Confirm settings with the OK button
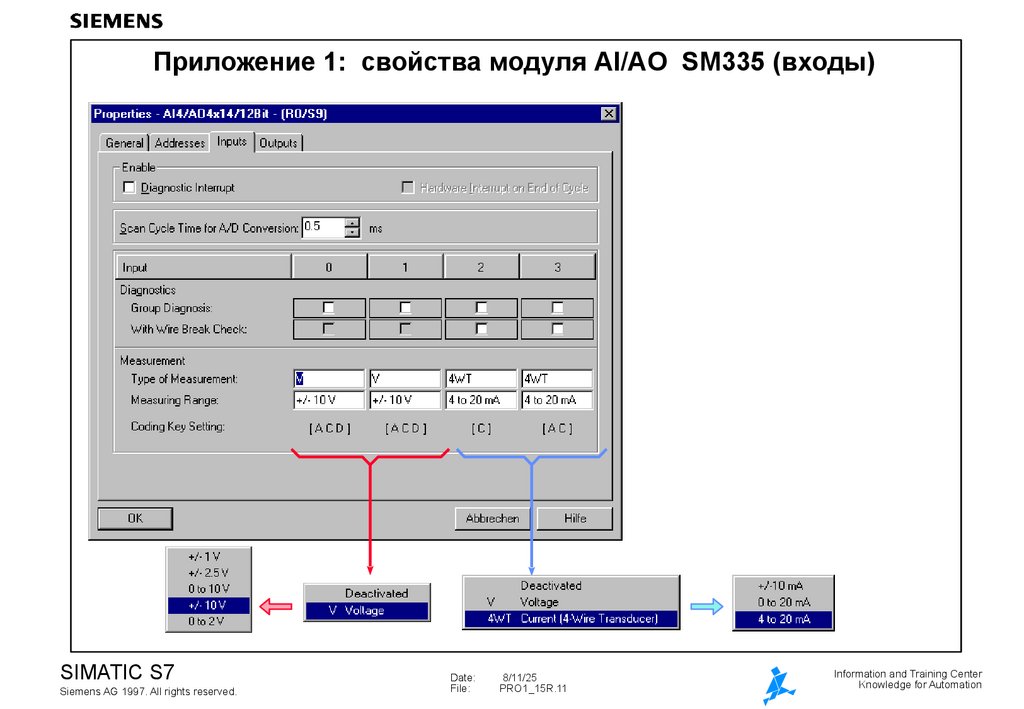 (135, 518)
